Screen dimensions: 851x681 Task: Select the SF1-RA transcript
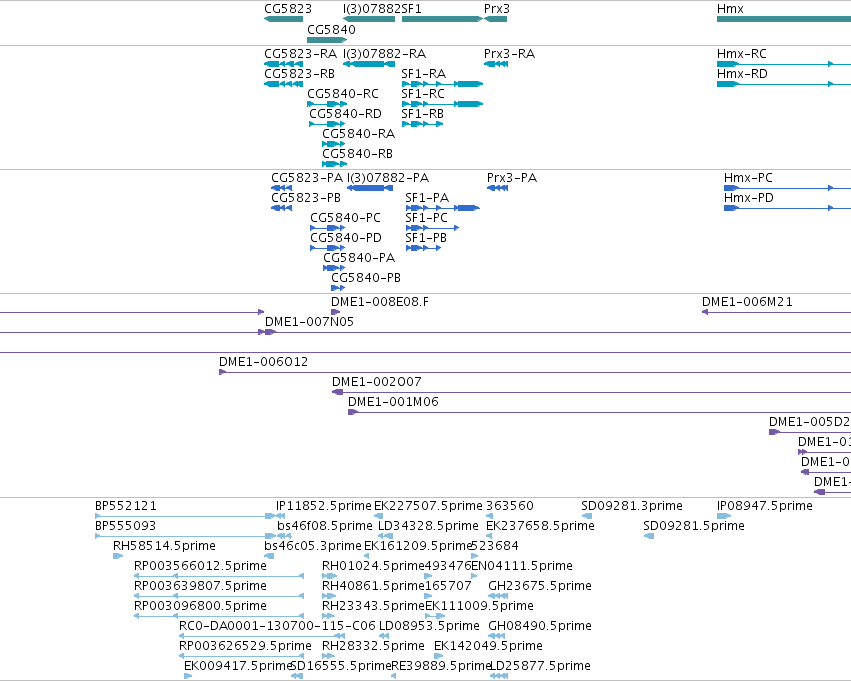[442, 84]
